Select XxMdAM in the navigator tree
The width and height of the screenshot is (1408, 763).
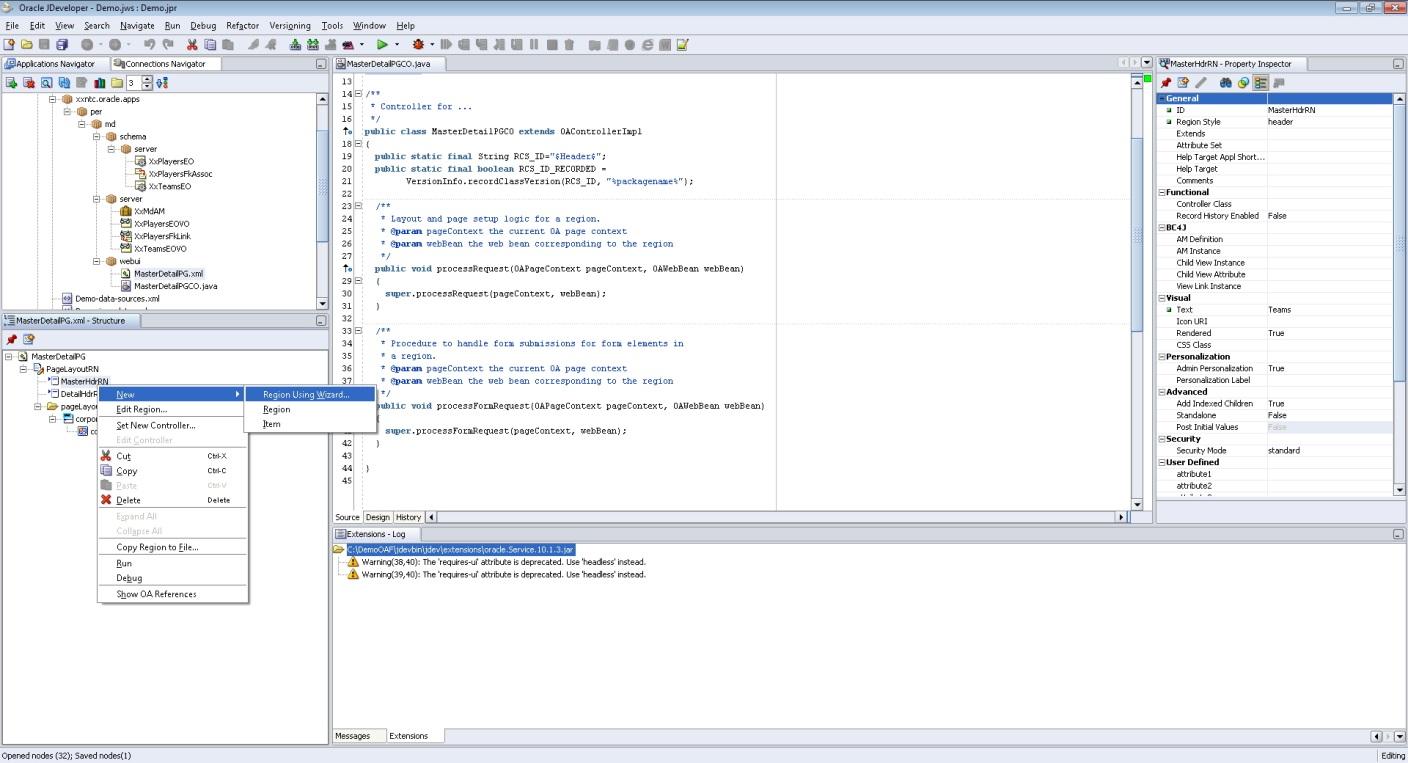pos(149,211)
